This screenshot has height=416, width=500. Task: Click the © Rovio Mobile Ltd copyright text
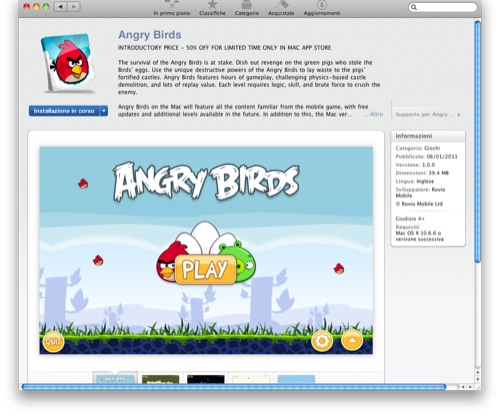419,204
